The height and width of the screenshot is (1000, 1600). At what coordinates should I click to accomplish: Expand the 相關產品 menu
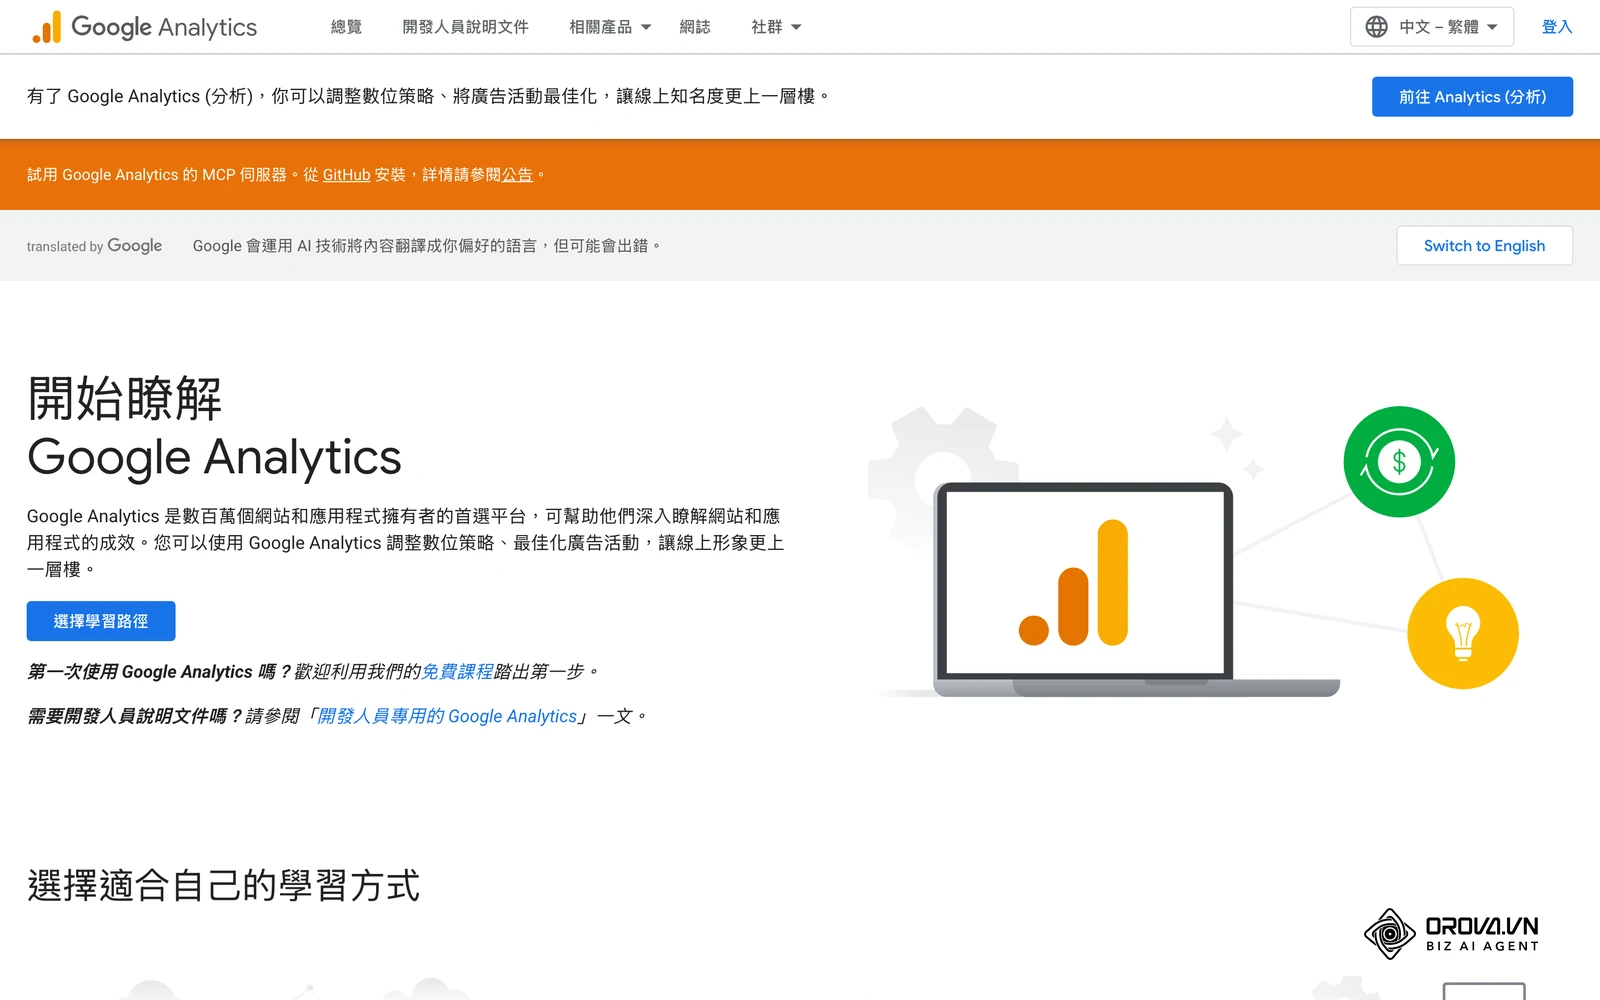click(x=610, y=27)
